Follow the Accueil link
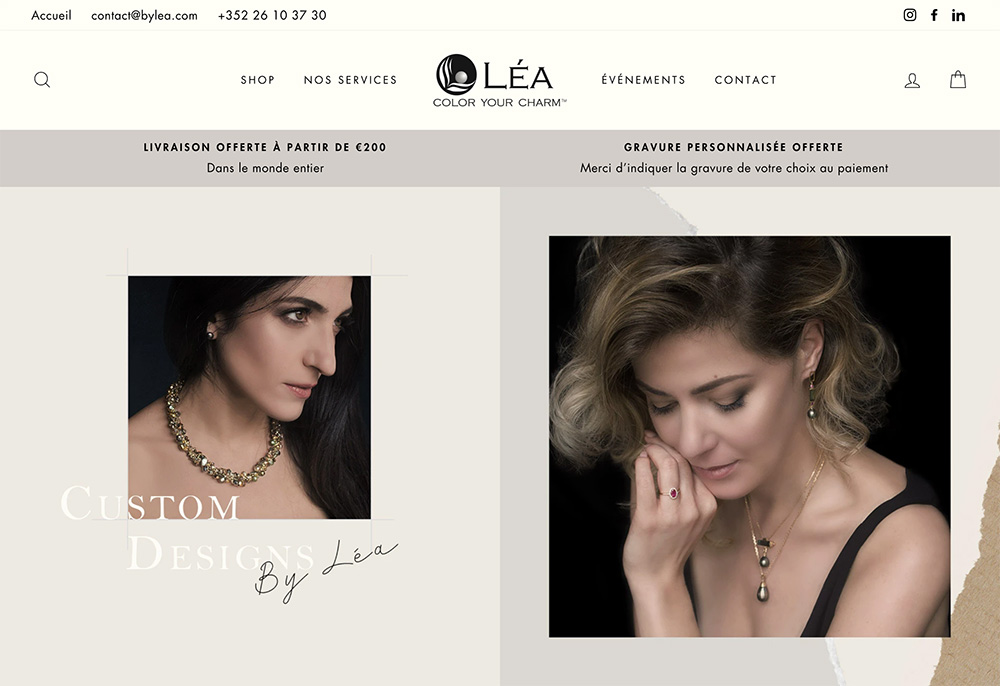The image size is (1000, 686). click(x=51, y=15)
